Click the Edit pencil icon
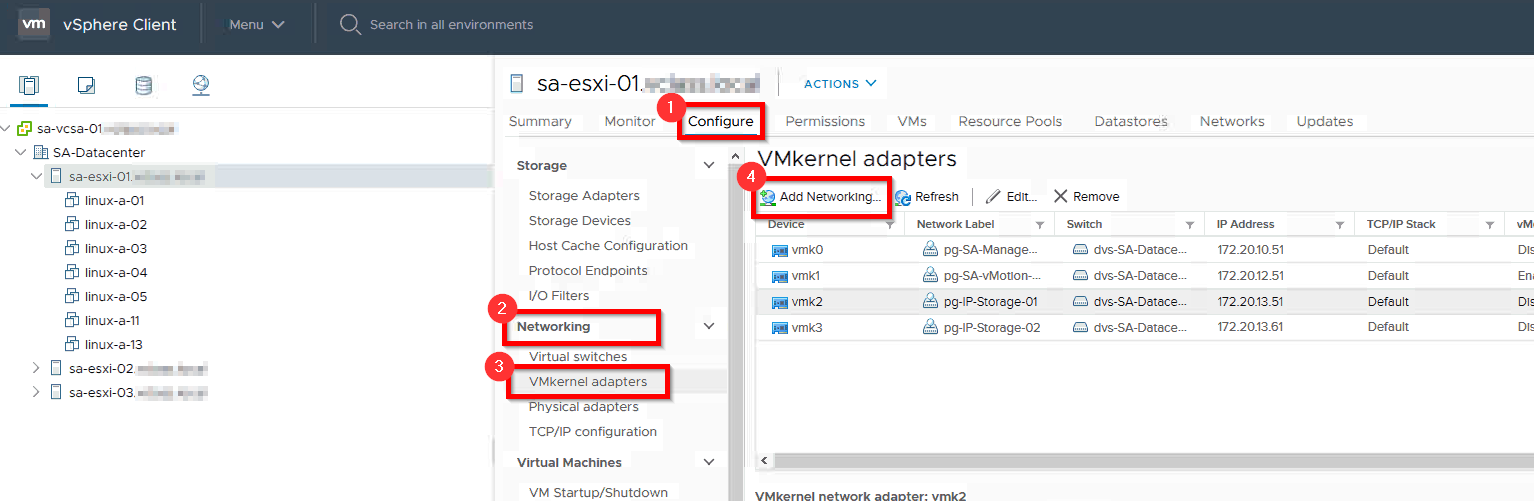Image resolution: width=1534 pixels, height=501 pixels. pos(993,197)
